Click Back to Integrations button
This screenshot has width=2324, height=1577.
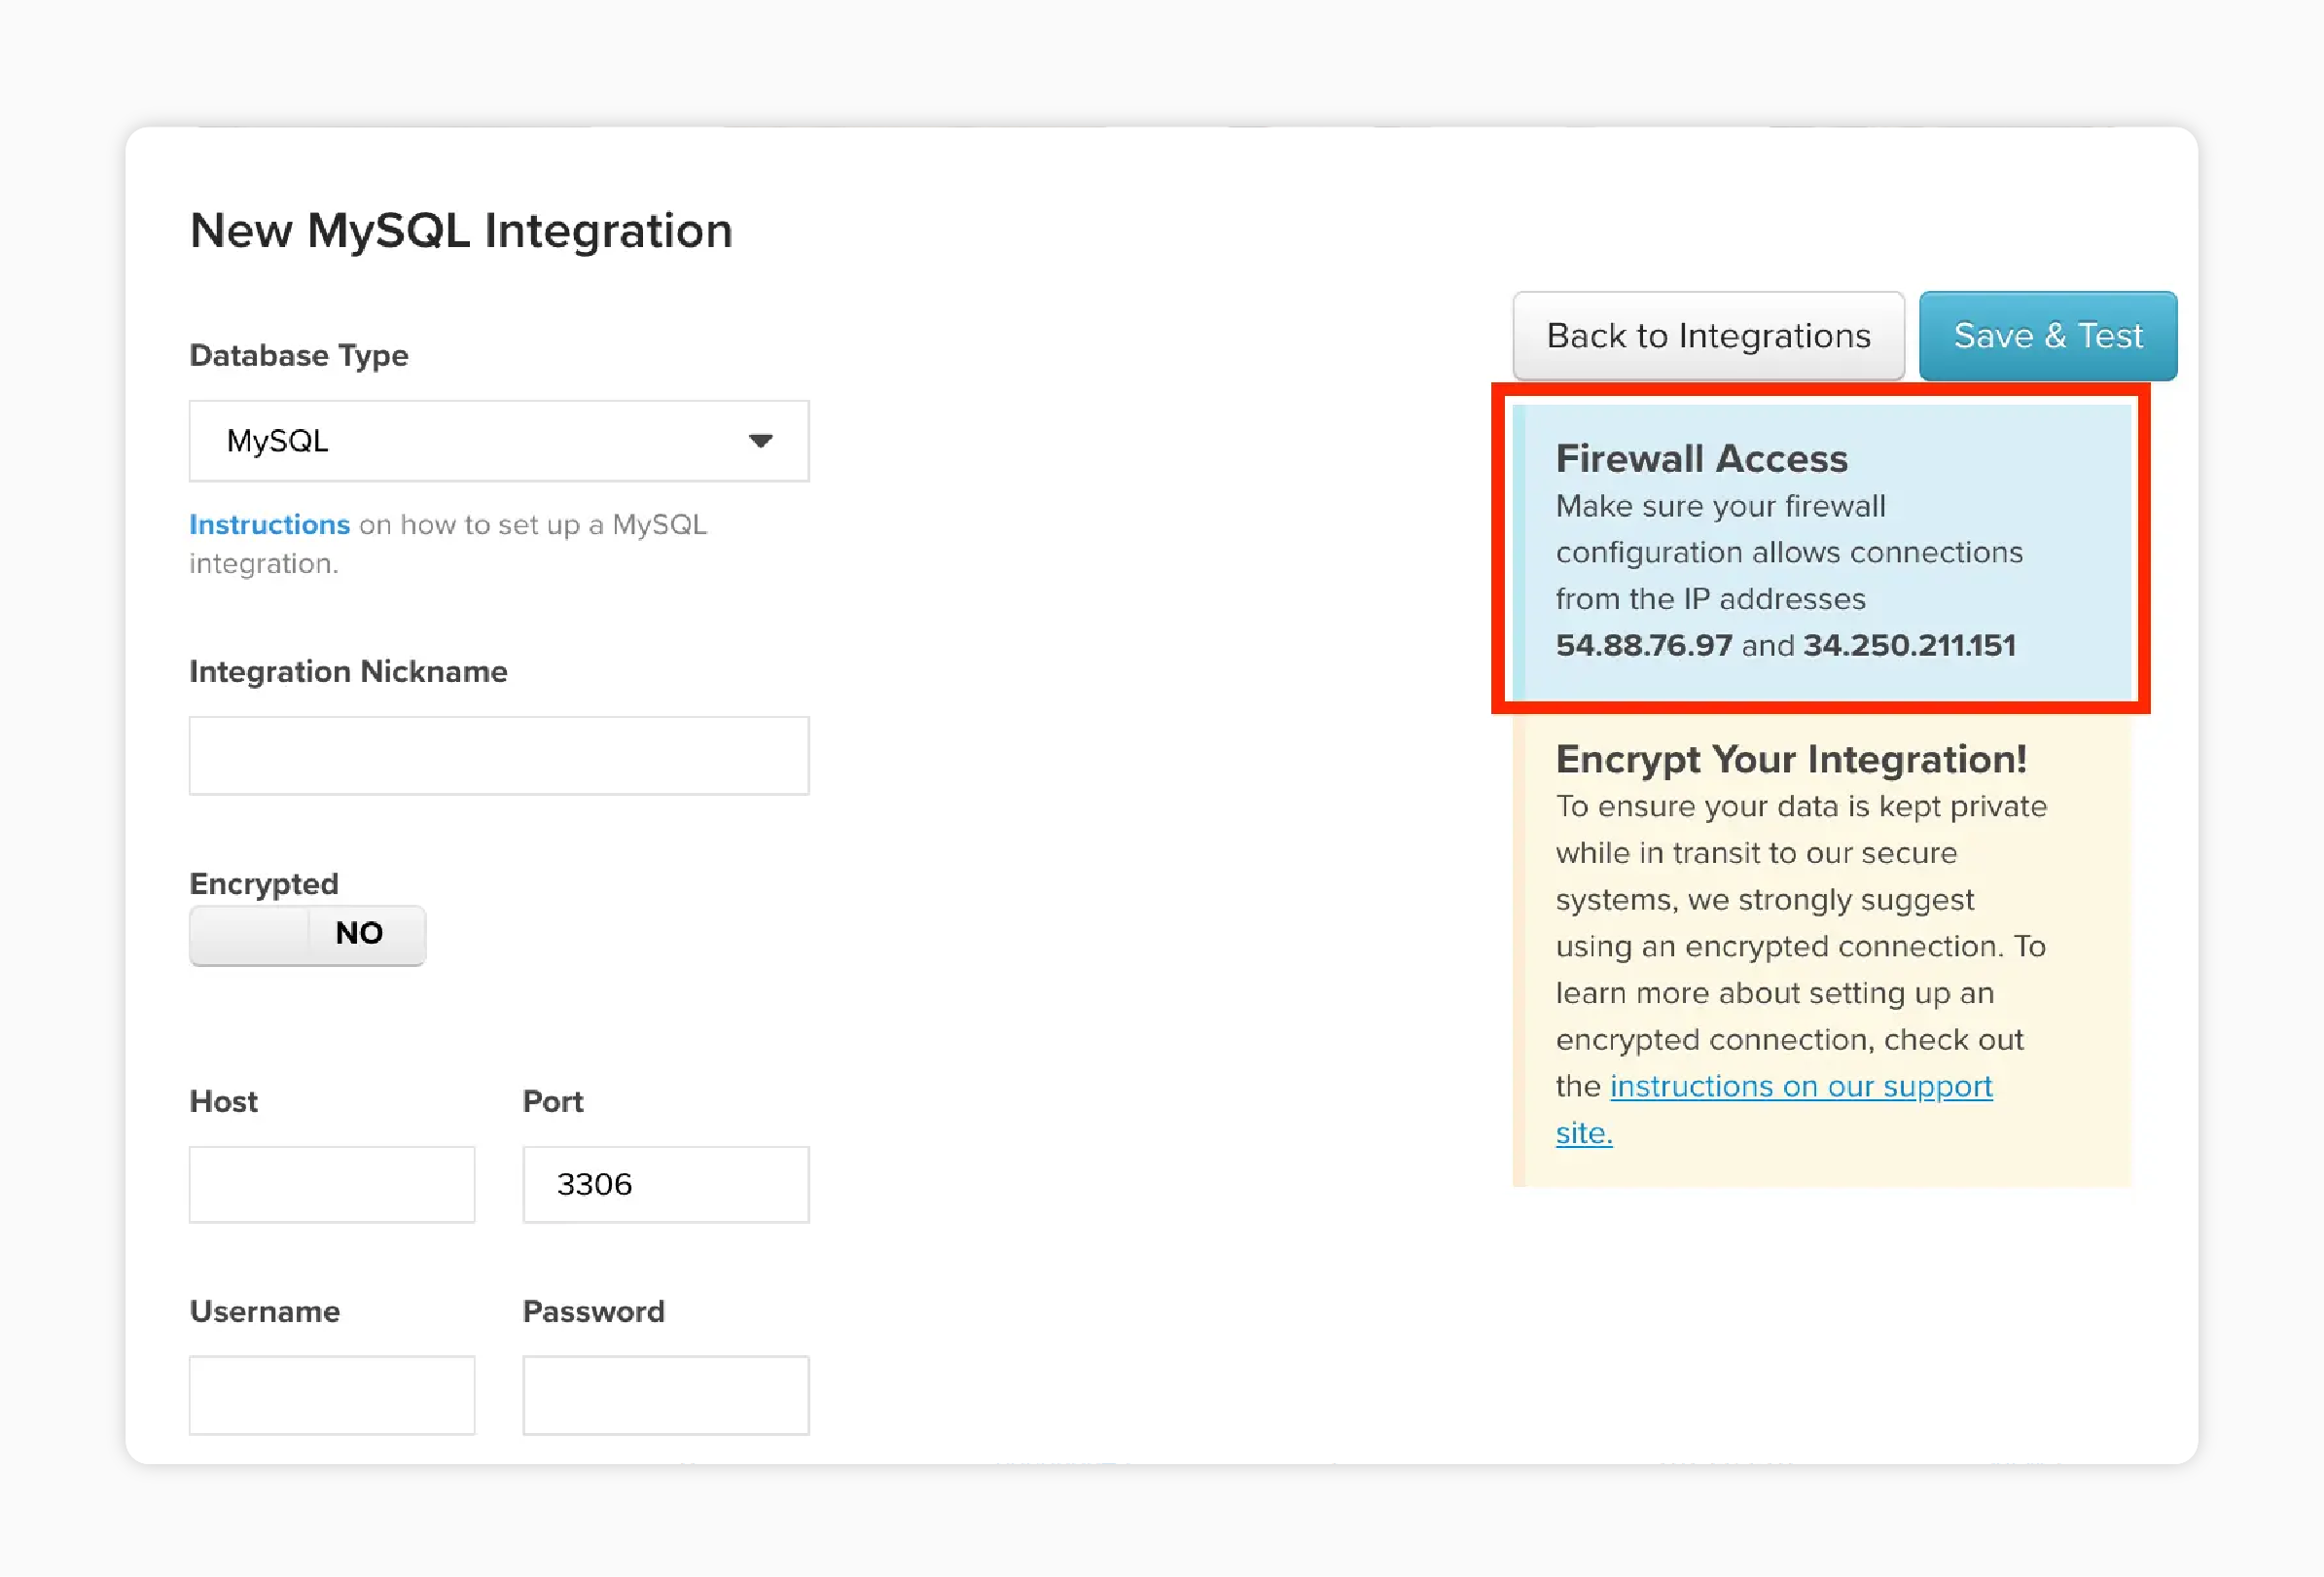pyautogui.click(x=1708, y=335)
